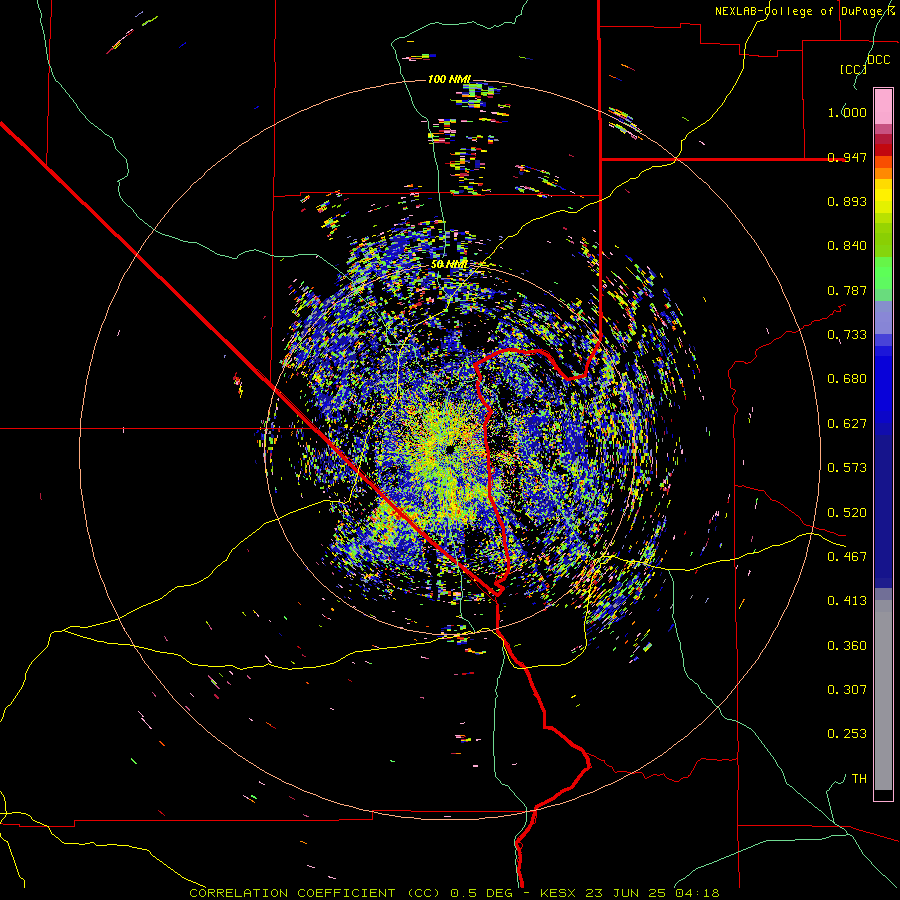This screenshot has height=900, width=900.
Task: Click the red segment of the color bar
Action: click(883, 150)
